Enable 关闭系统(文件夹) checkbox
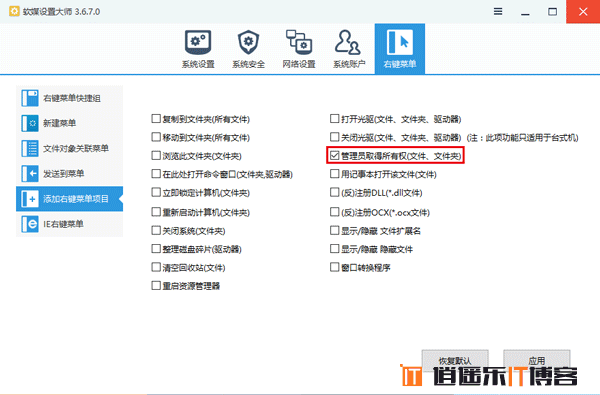600x395 pixels. [156, 230]
